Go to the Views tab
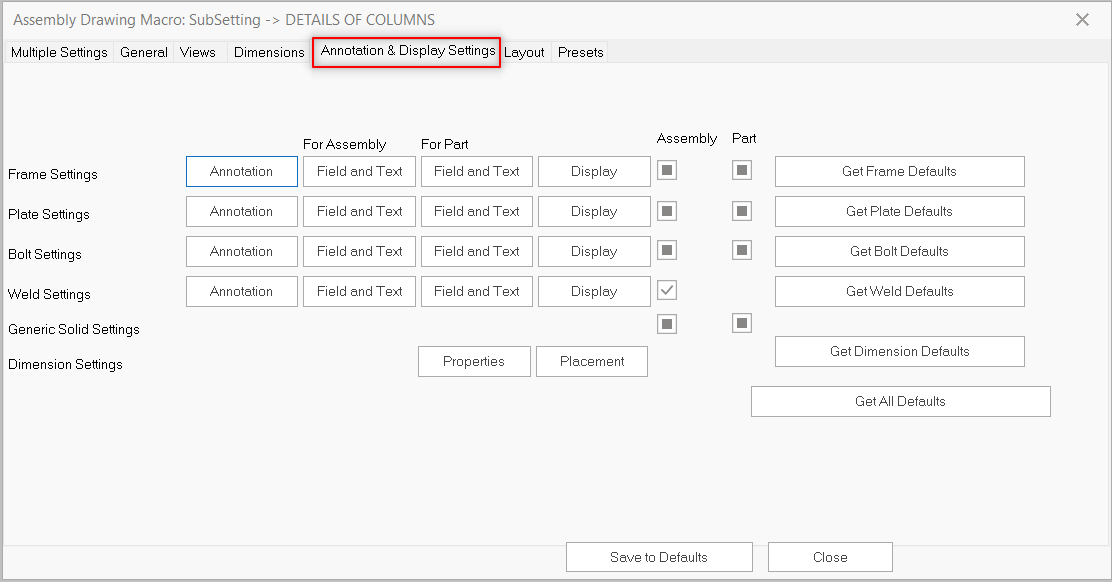The height and width of the screenshot is (582, 1112). [x=198, y=52]
